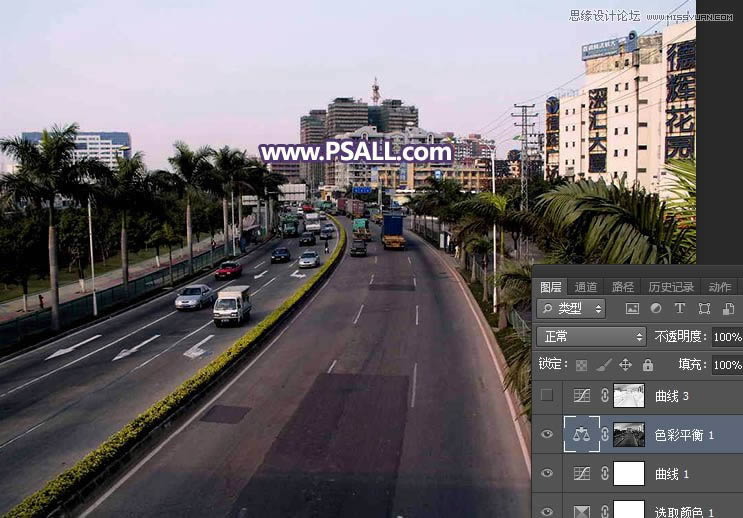The height and width of the screenshot is (518, 743).
Task: Lock transparent pixels icon
Action: coord(581,365)
